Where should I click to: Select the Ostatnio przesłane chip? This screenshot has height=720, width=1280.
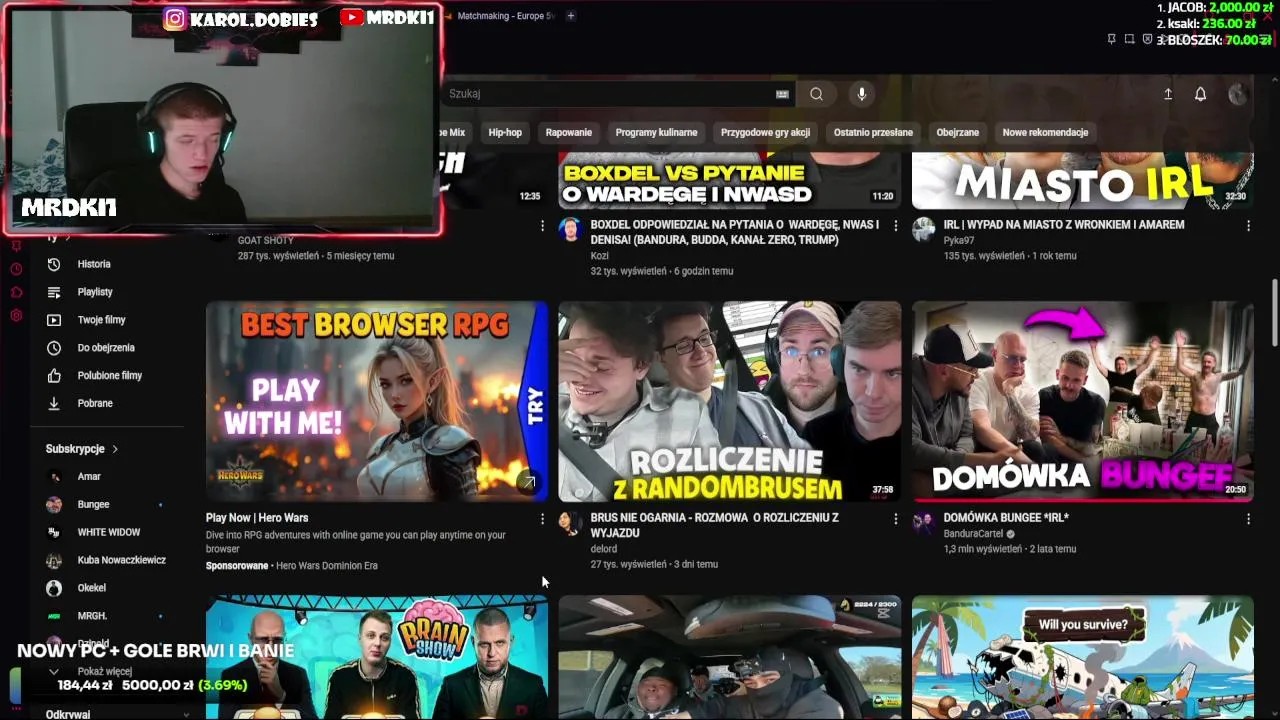(873, 132)
